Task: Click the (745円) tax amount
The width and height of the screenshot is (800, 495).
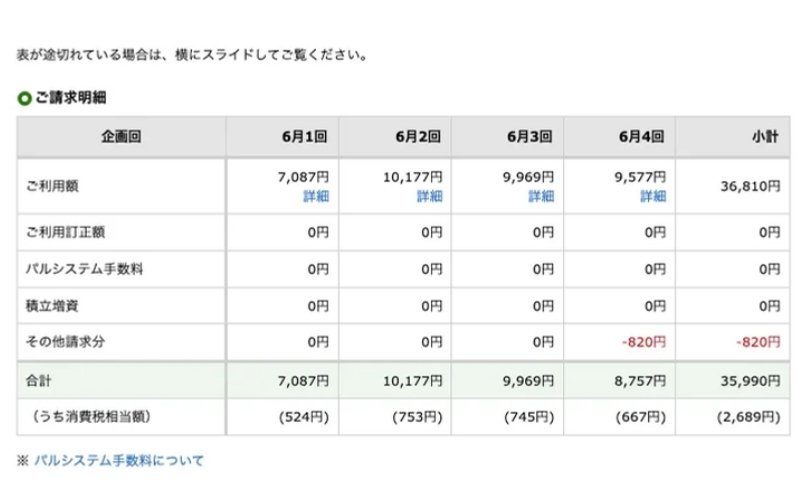Action: pyautogui.click(x=529, y=417)
